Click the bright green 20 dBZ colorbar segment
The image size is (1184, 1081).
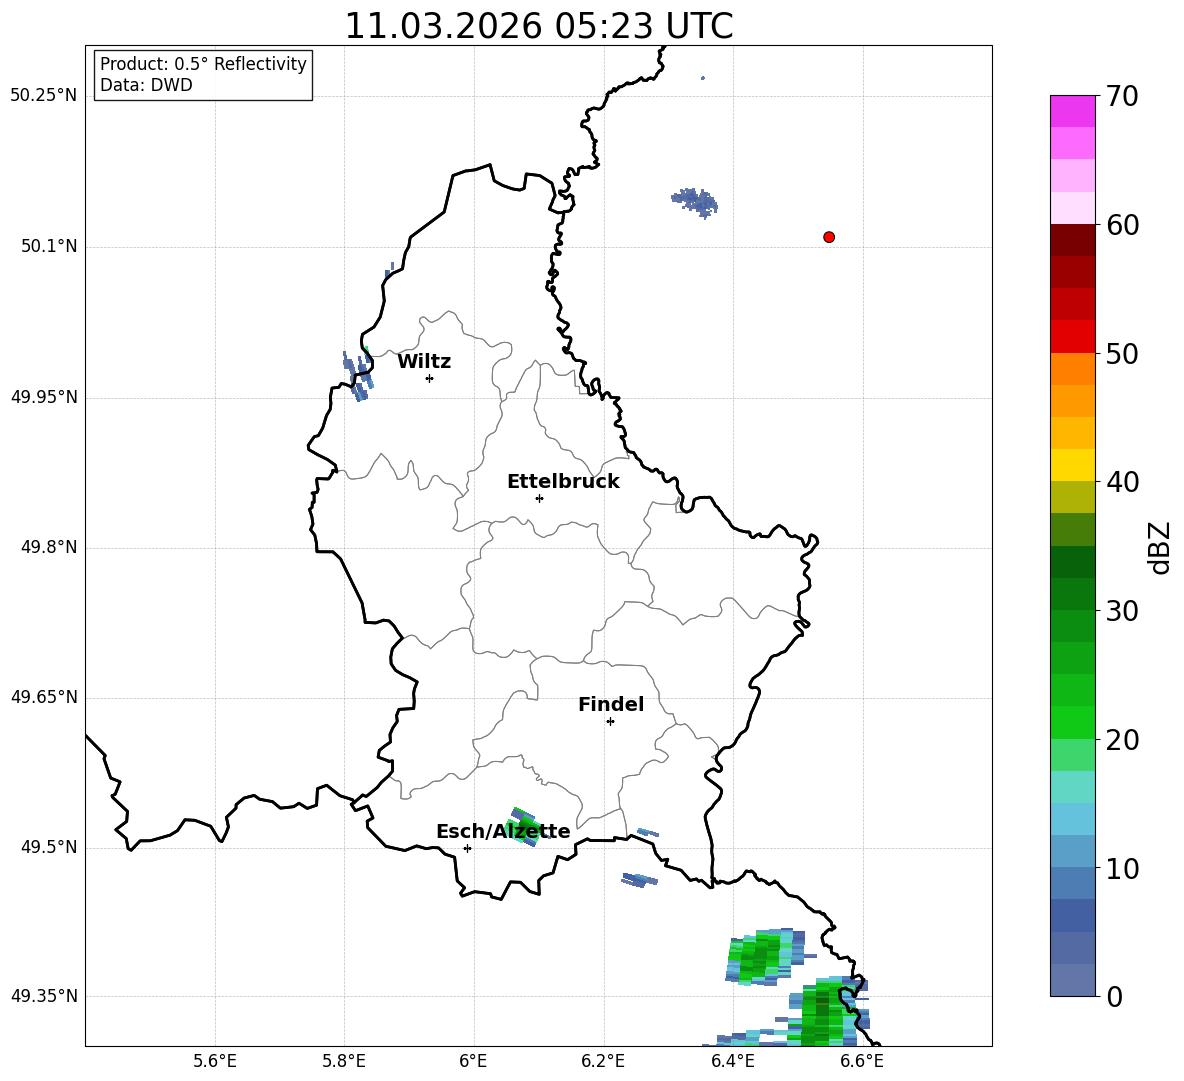click(1072, 722)
